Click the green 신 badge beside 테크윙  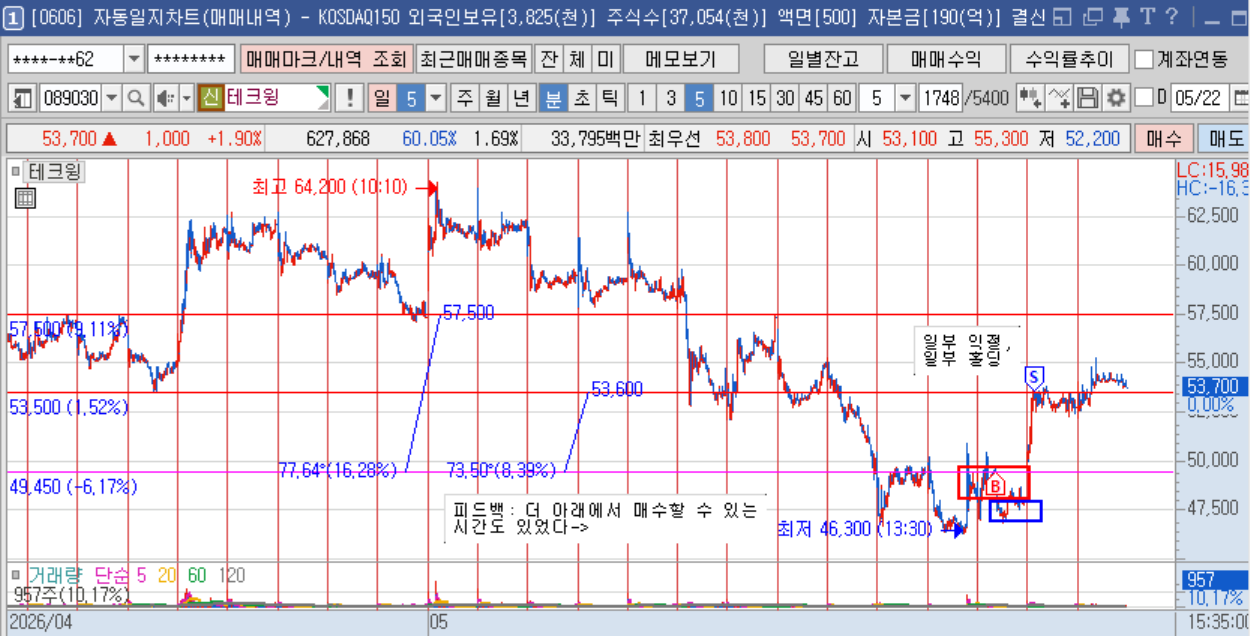[x=211, y=98]
